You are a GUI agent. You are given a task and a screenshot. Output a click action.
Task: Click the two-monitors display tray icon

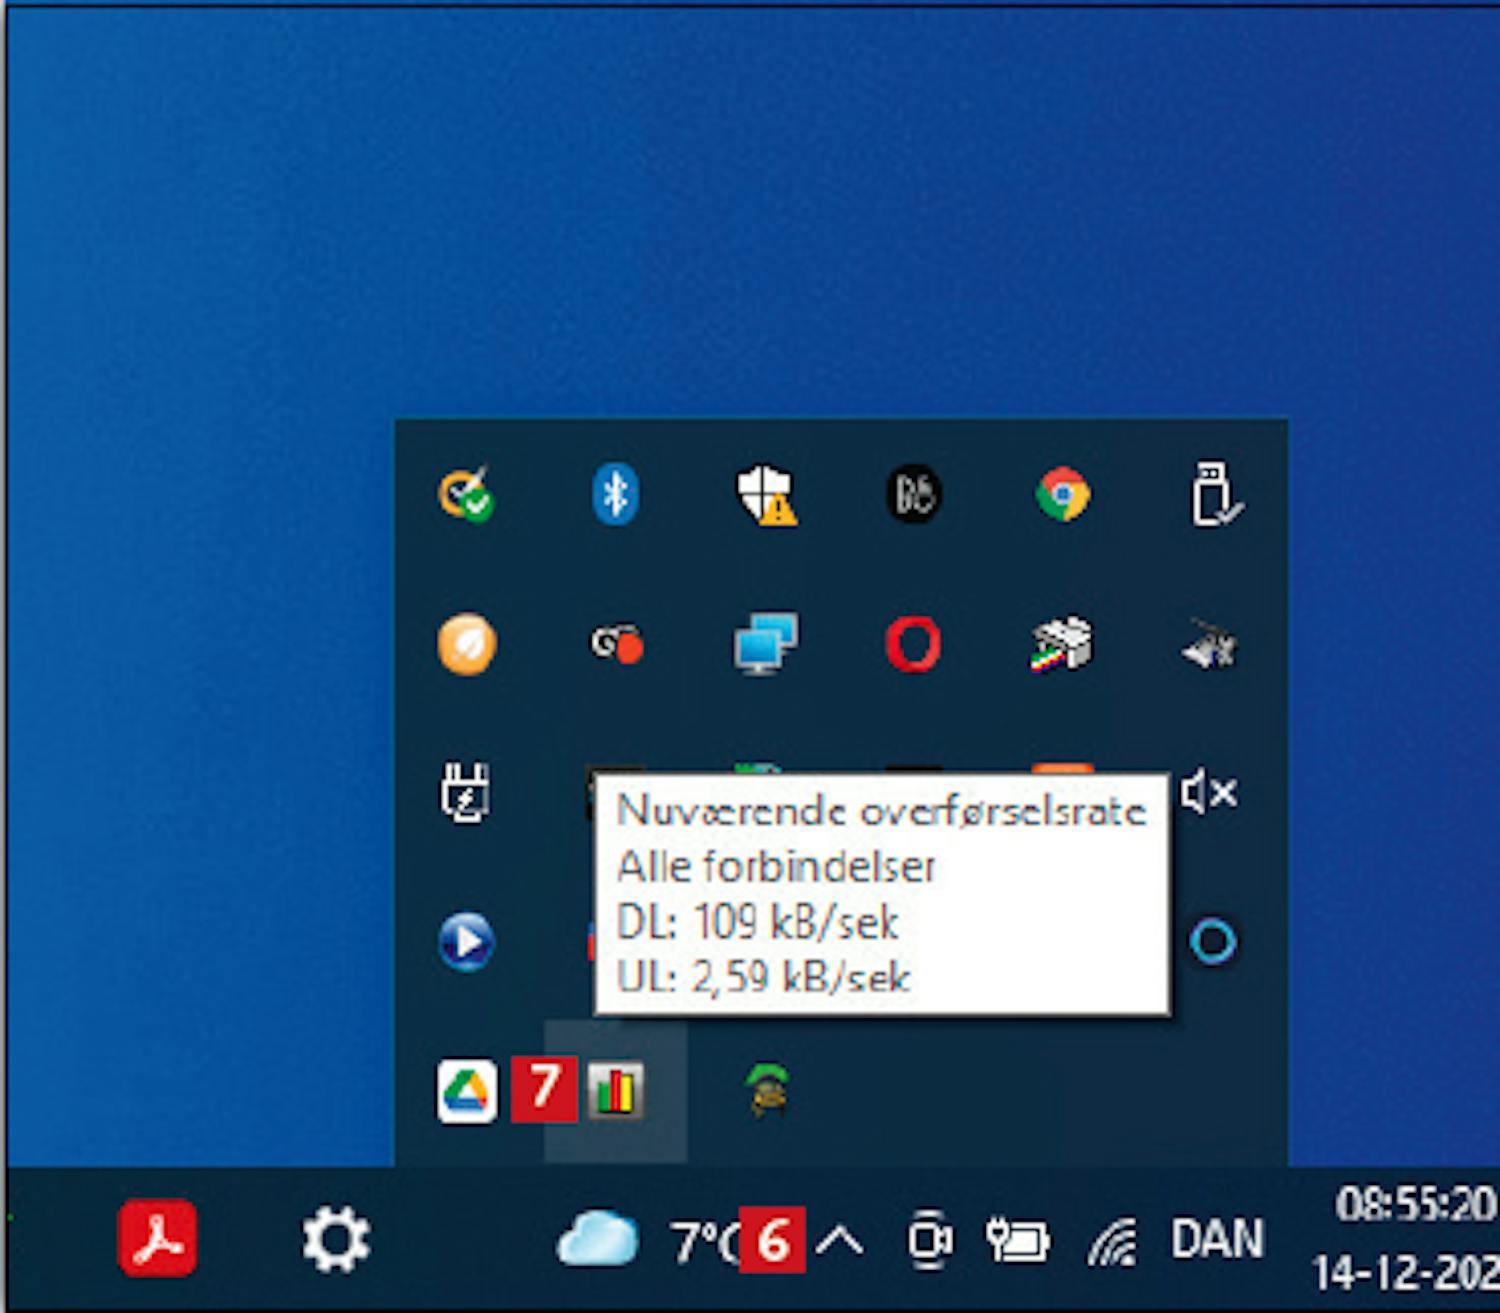click(765, 644)
